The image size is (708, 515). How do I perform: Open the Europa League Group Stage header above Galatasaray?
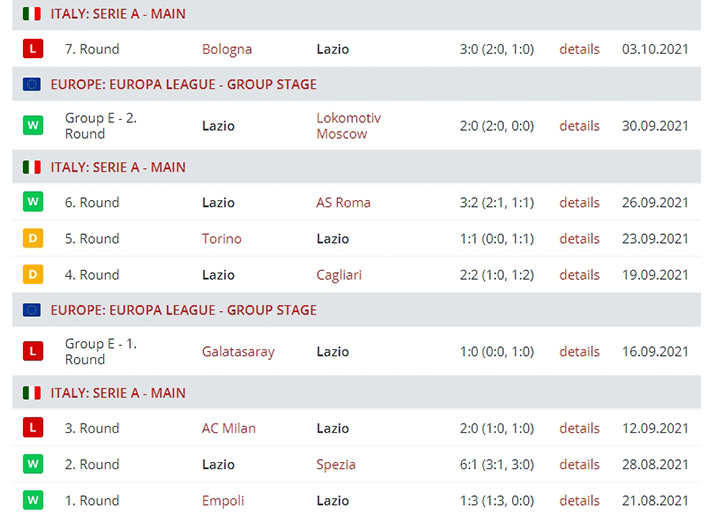pyautogui.click(x=183, y=310)
